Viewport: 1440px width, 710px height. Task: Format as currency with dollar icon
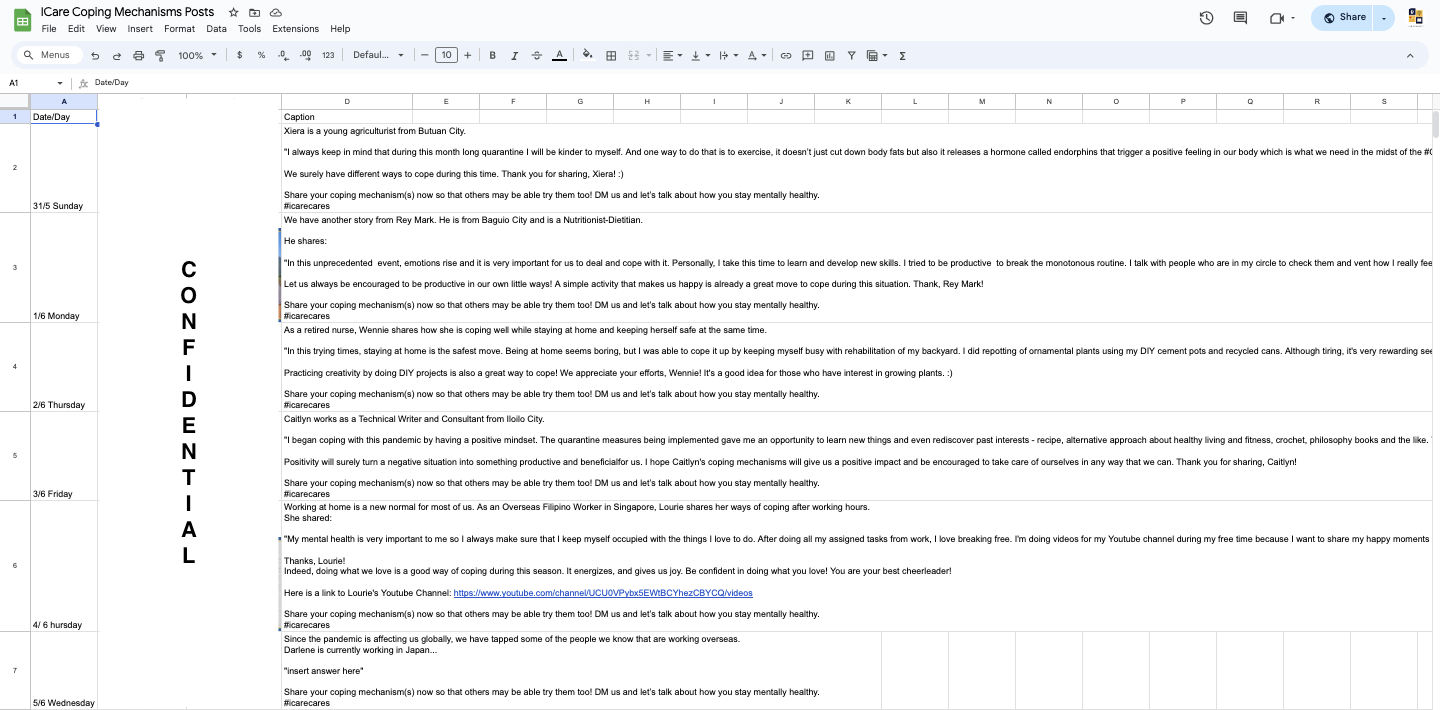point(240,56)
